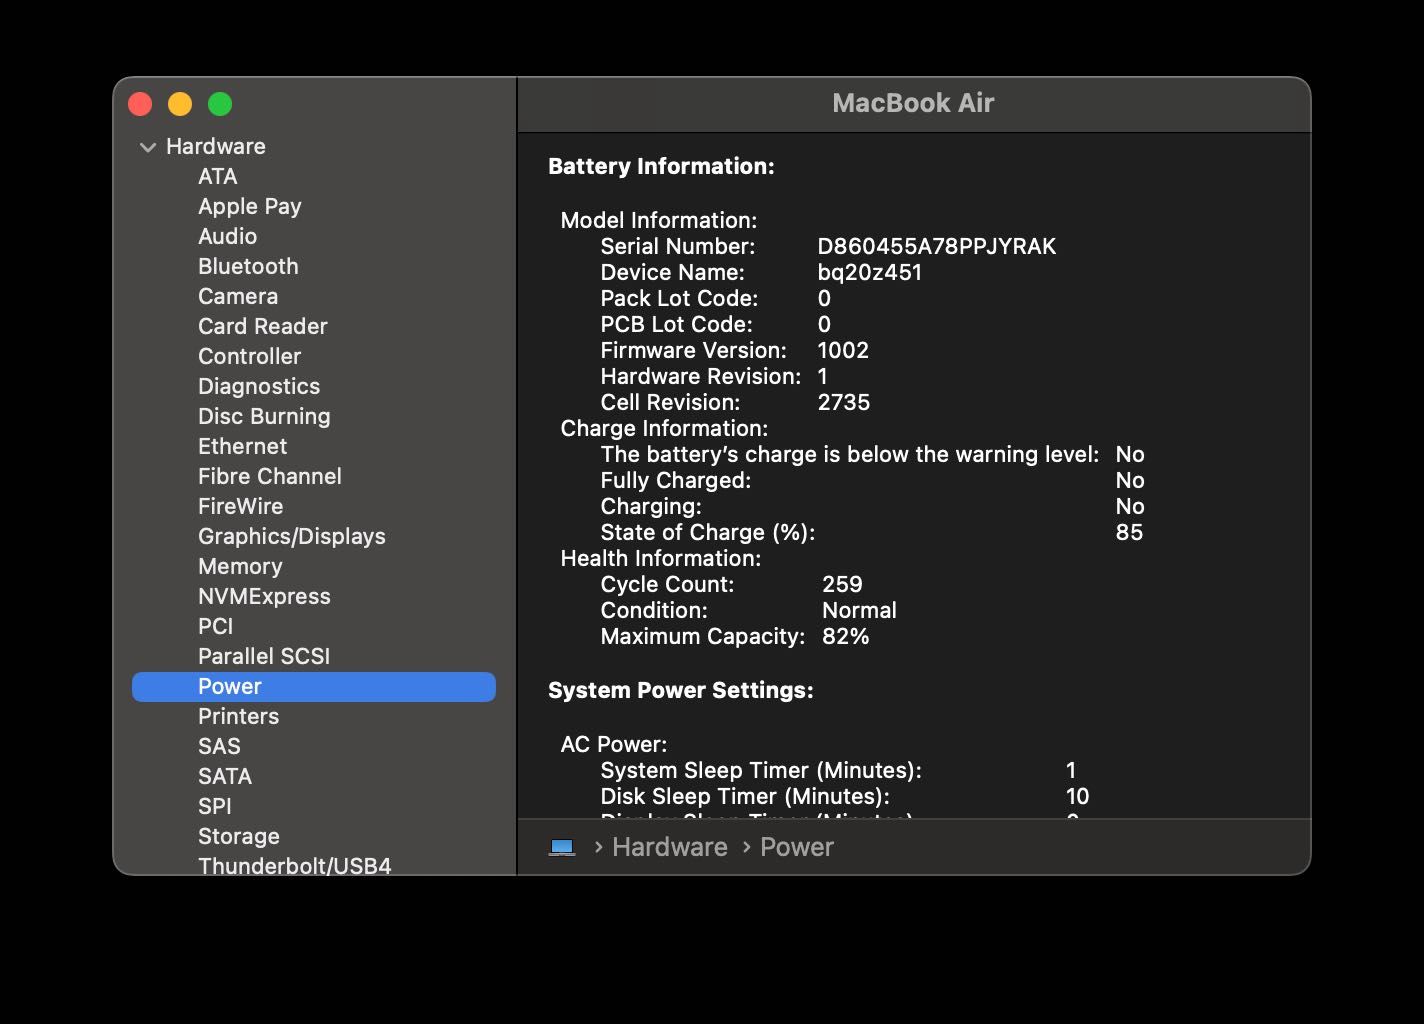Click the Hardware Revision label
1424x1024 pixels.
[x=701, y=376]
